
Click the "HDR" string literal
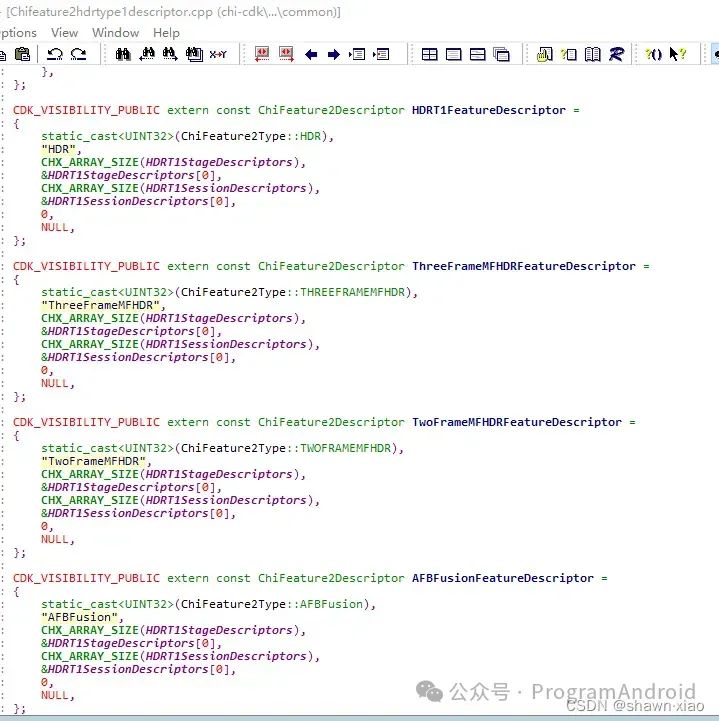coord(58,149)
